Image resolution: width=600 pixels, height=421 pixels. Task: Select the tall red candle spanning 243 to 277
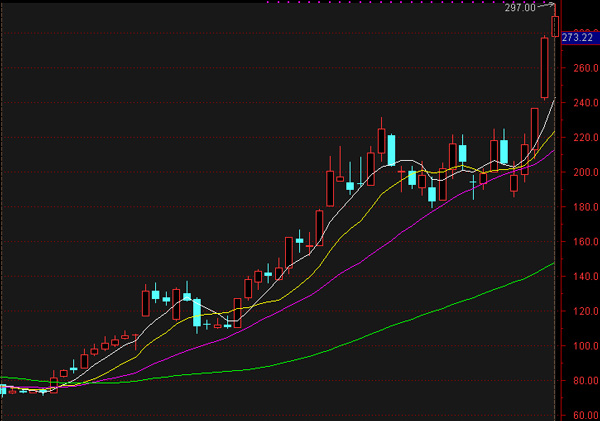(545, 68)
